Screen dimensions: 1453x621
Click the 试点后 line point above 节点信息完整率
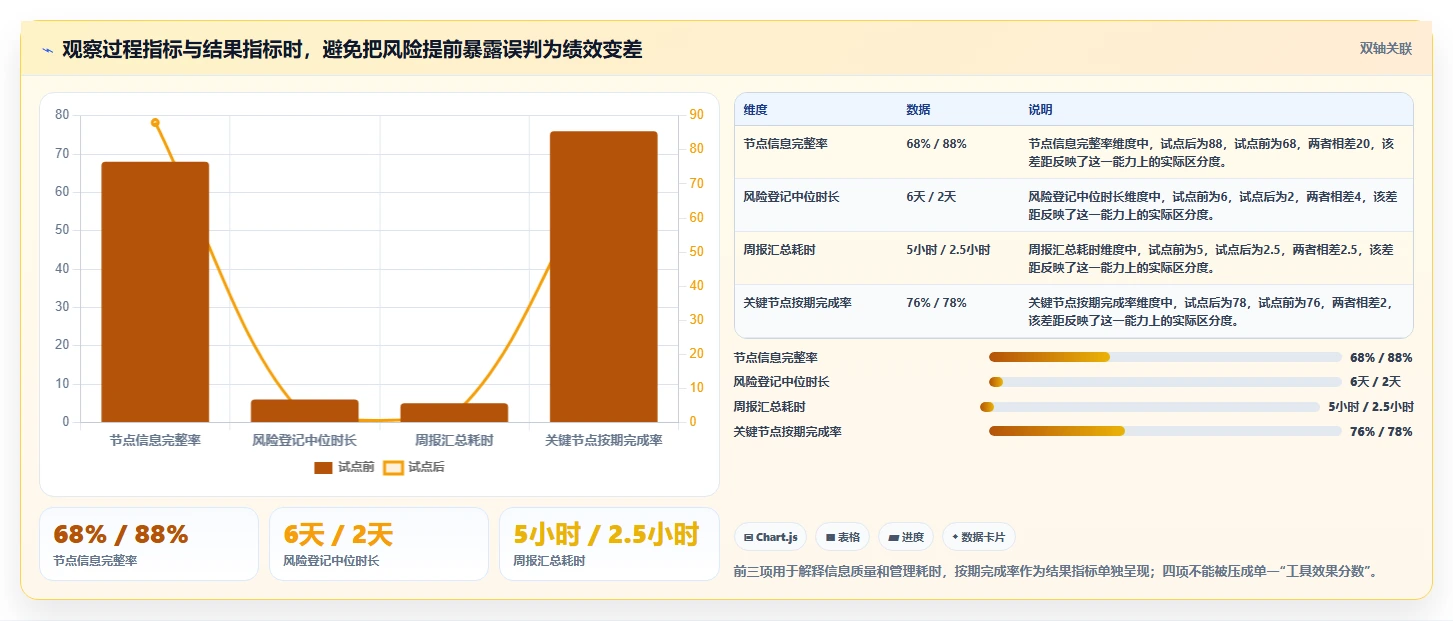click(x=155, y=123)
